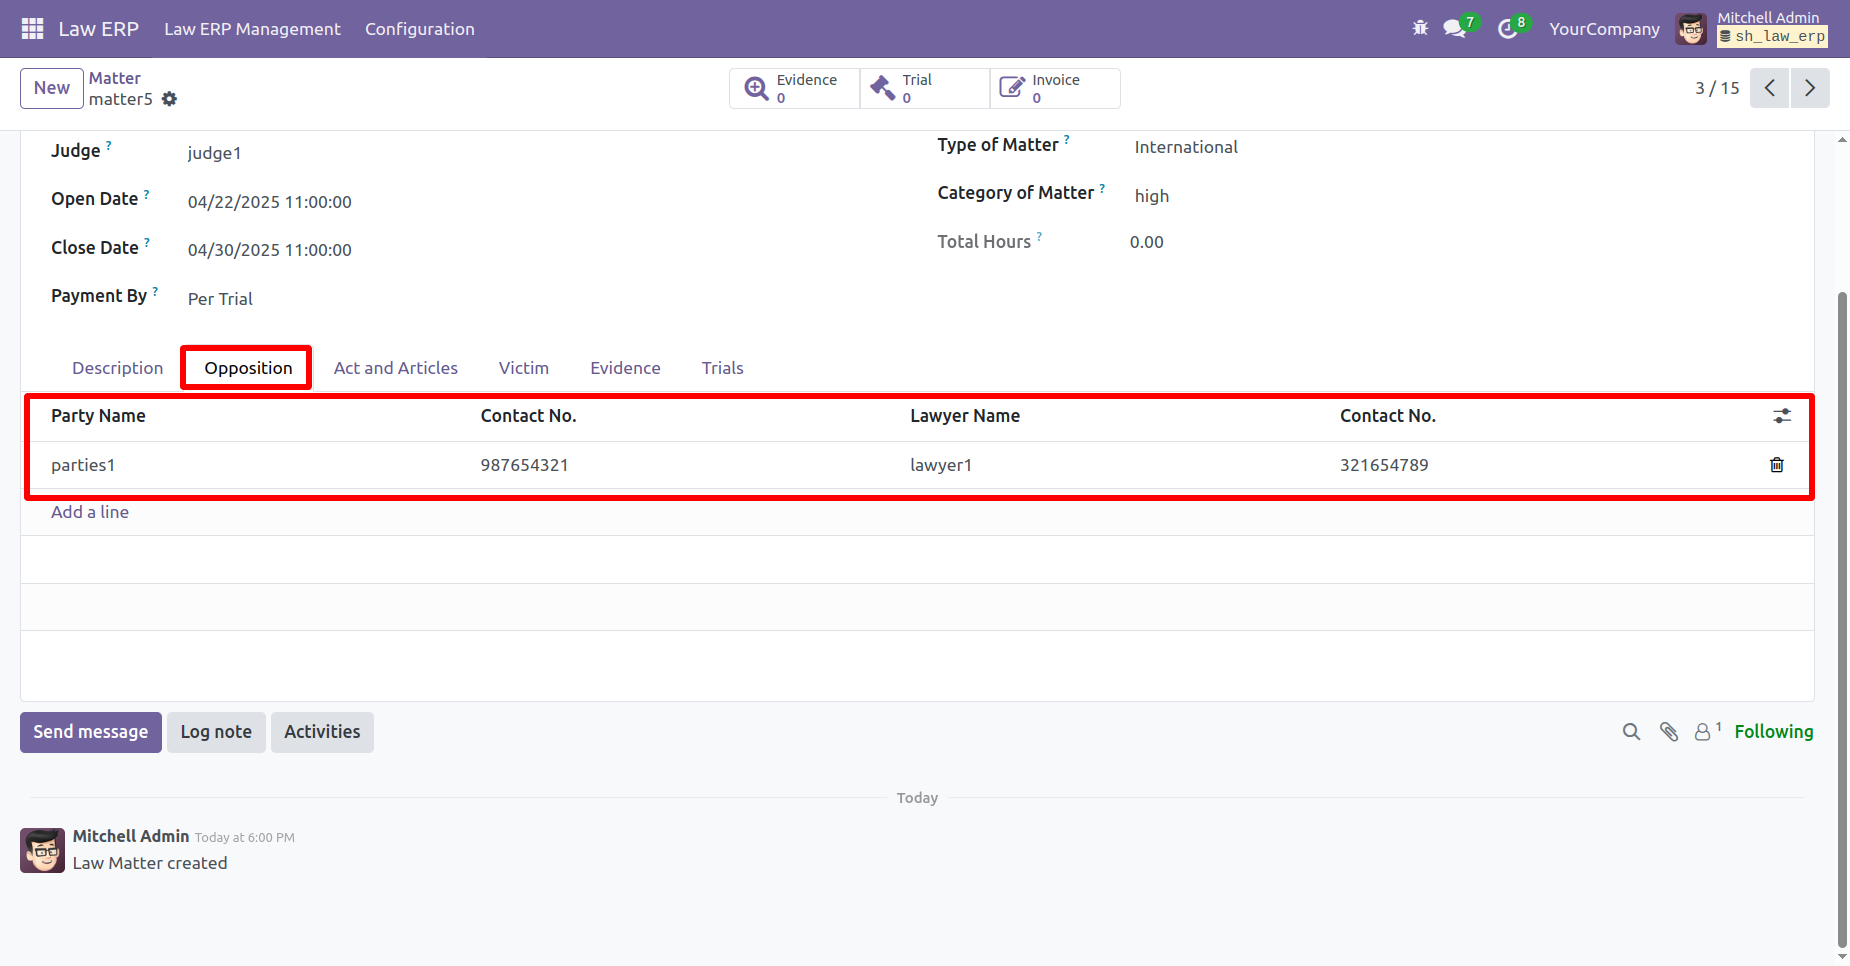The width and height of the screenshot is (1850, 966).
Task: Click the vertical page scrollbar
Action: pyautogui.click(x=1842, y=620)
